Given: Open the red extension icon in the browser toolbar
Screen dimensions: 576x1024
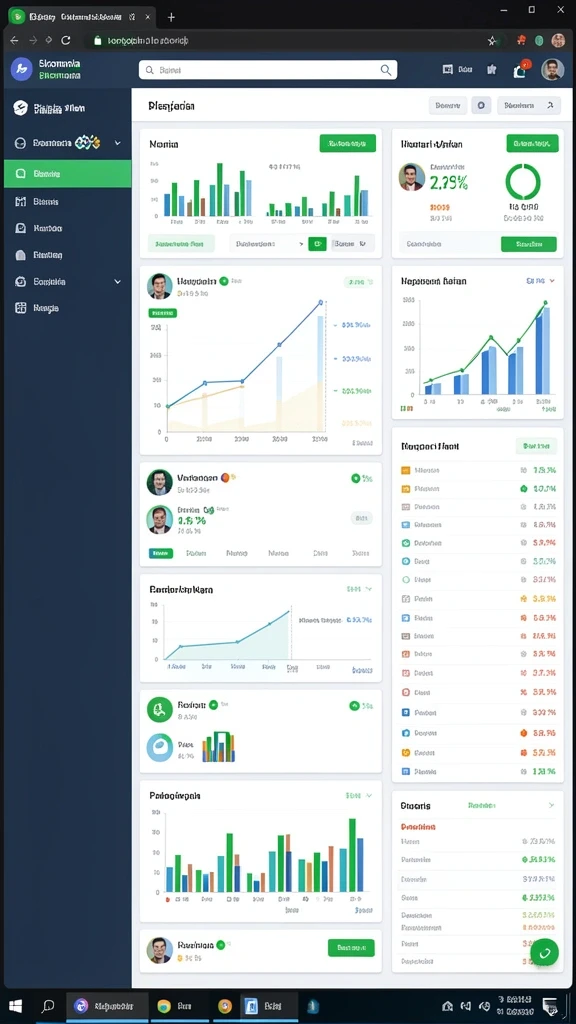Looking at the screenshot, I should (x=521, y=40).
